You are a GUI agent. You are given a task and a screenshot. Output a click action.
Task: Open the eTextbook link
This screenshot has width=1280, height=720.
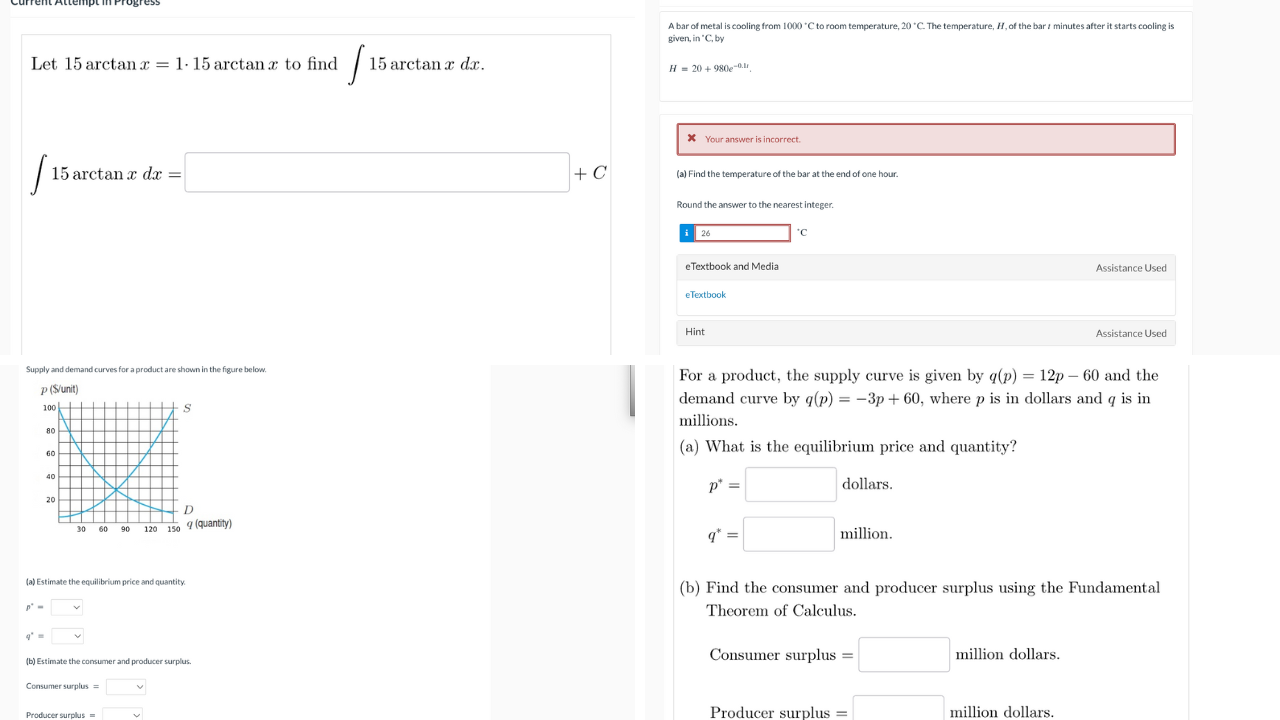(705, 294)
